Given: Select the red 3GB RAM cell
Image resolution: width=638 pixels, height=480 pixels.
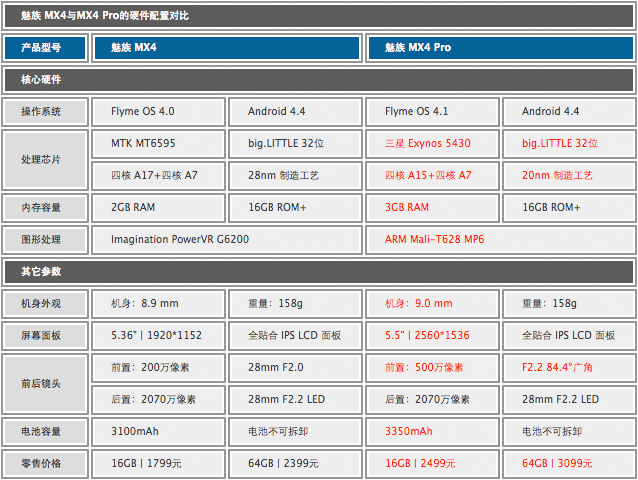Looking at the screenshot, I should coord(432,207).
